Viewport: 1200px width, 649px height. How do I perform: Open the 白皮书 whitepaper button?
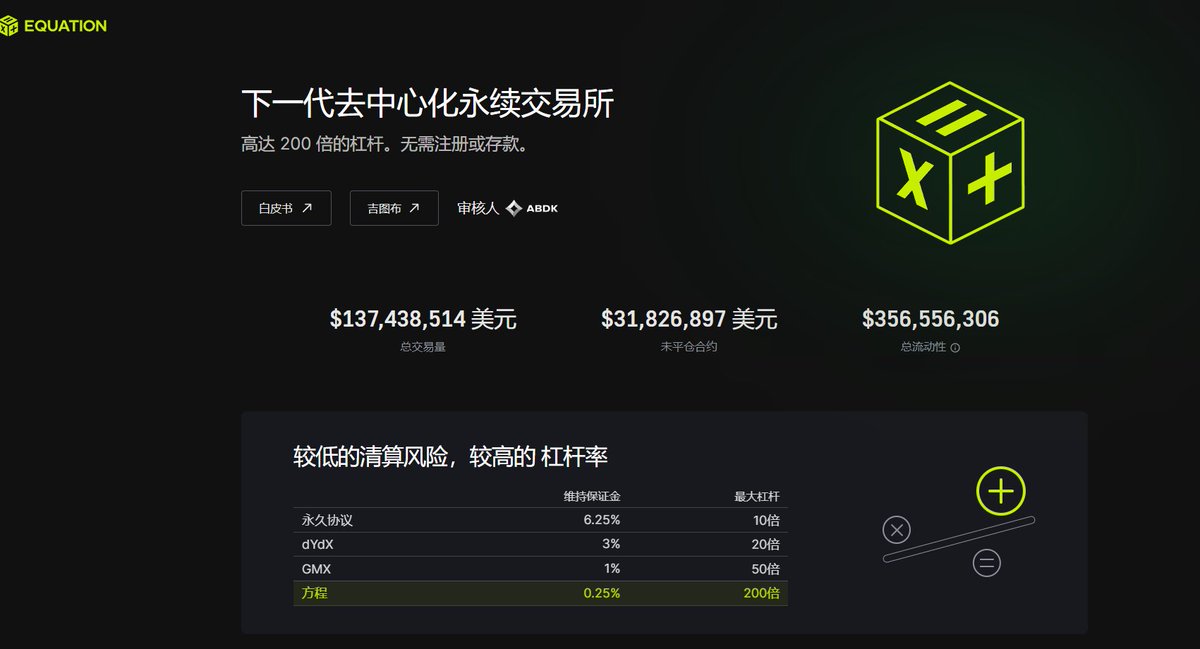pyautogui.click(x=286, y=208)
